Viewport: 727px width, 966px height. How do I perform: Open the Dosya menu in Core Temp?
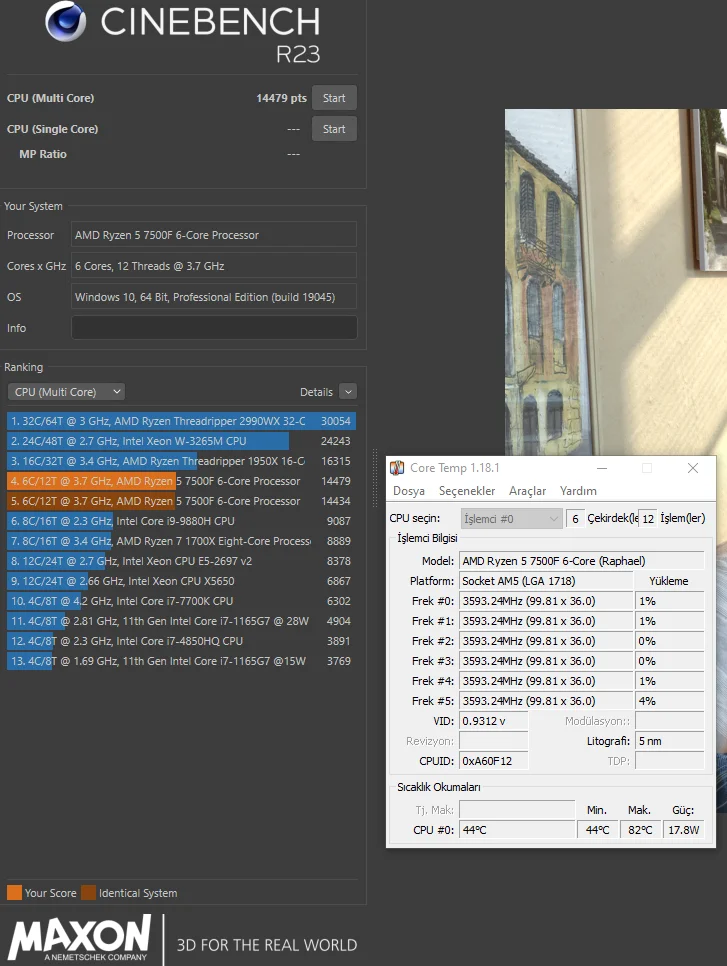click(x=409, y=491)
